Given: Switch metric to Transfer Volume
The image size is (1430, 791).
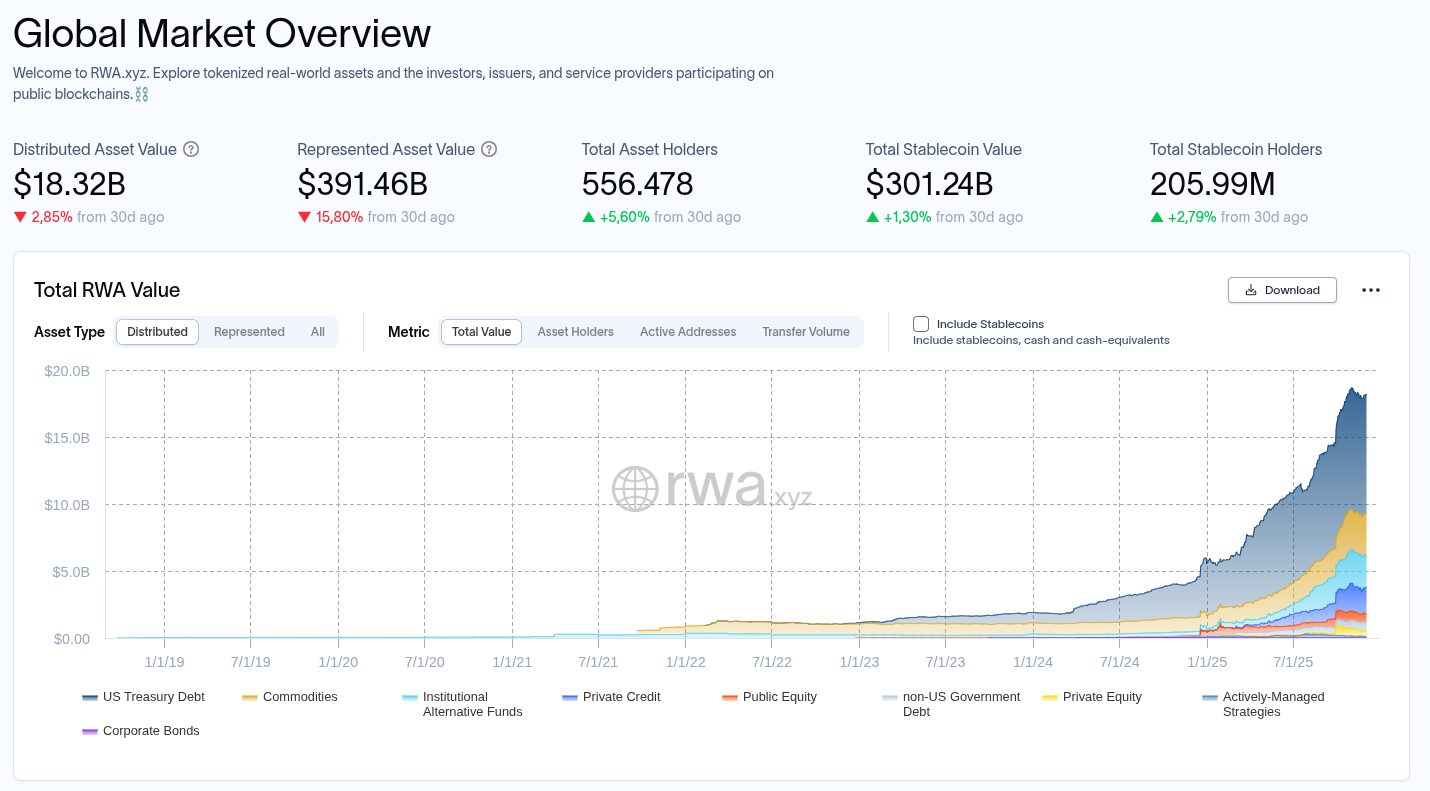Looking at the screenshot, I should click(806, 332).
